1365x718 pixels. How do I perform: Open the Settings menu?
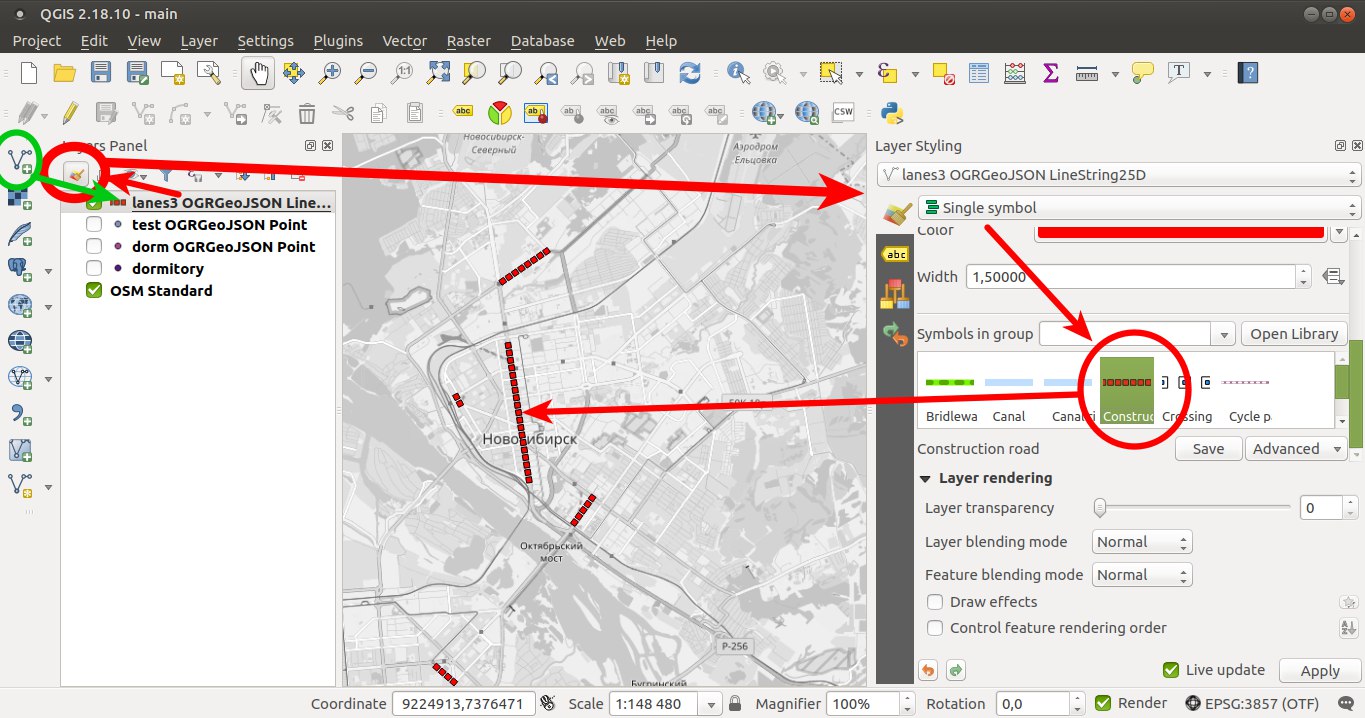(x=265, y=41)
